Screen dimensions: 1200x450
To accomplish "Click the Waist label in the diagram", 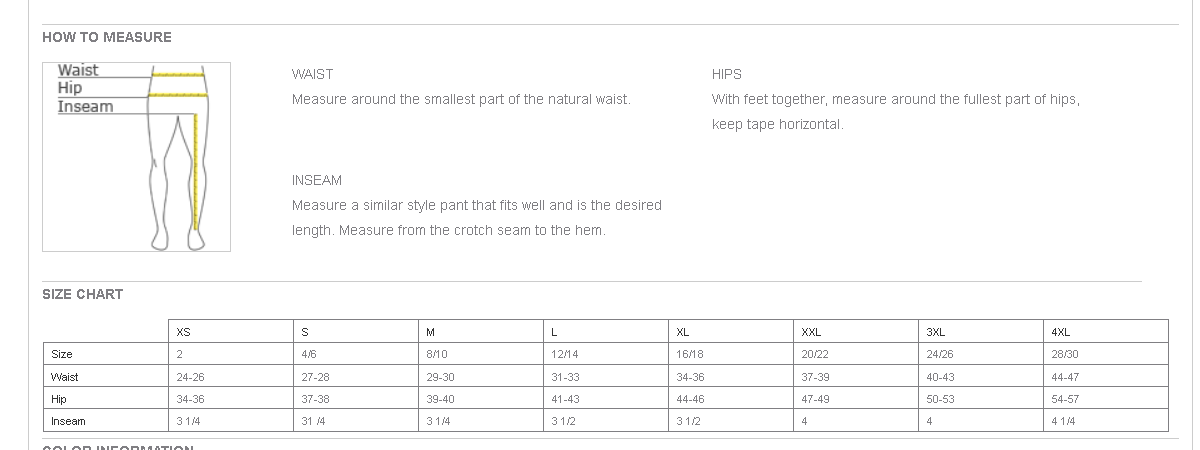I will (x=78, y=70).
